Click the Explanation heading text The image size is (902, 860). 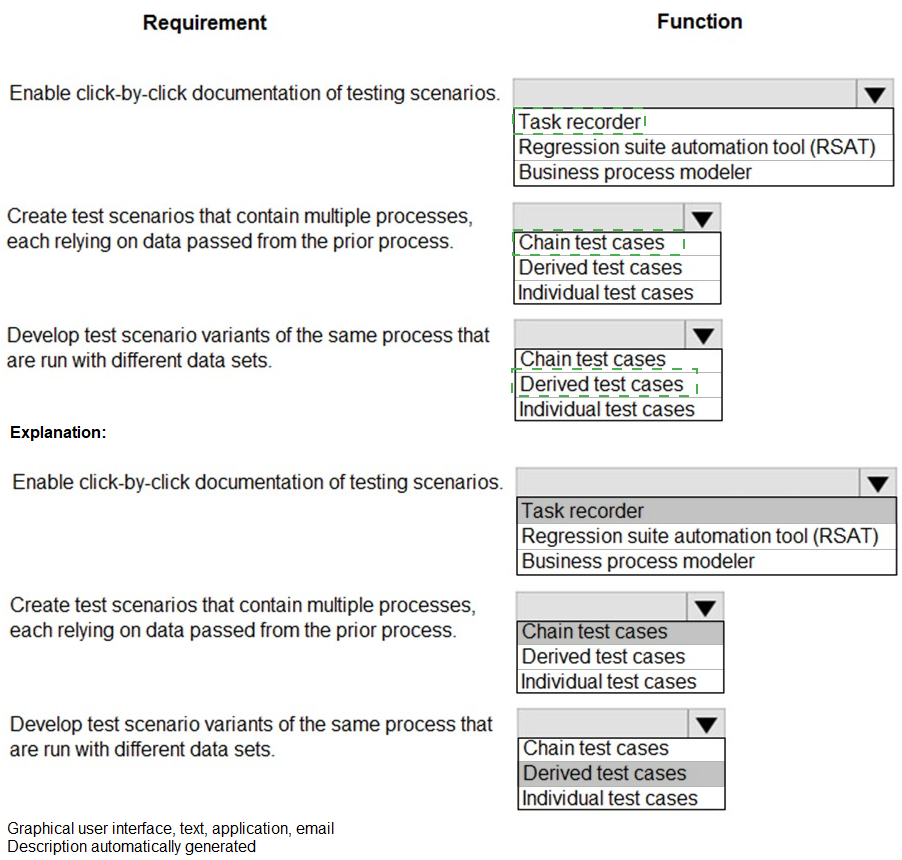coord(58,433)
